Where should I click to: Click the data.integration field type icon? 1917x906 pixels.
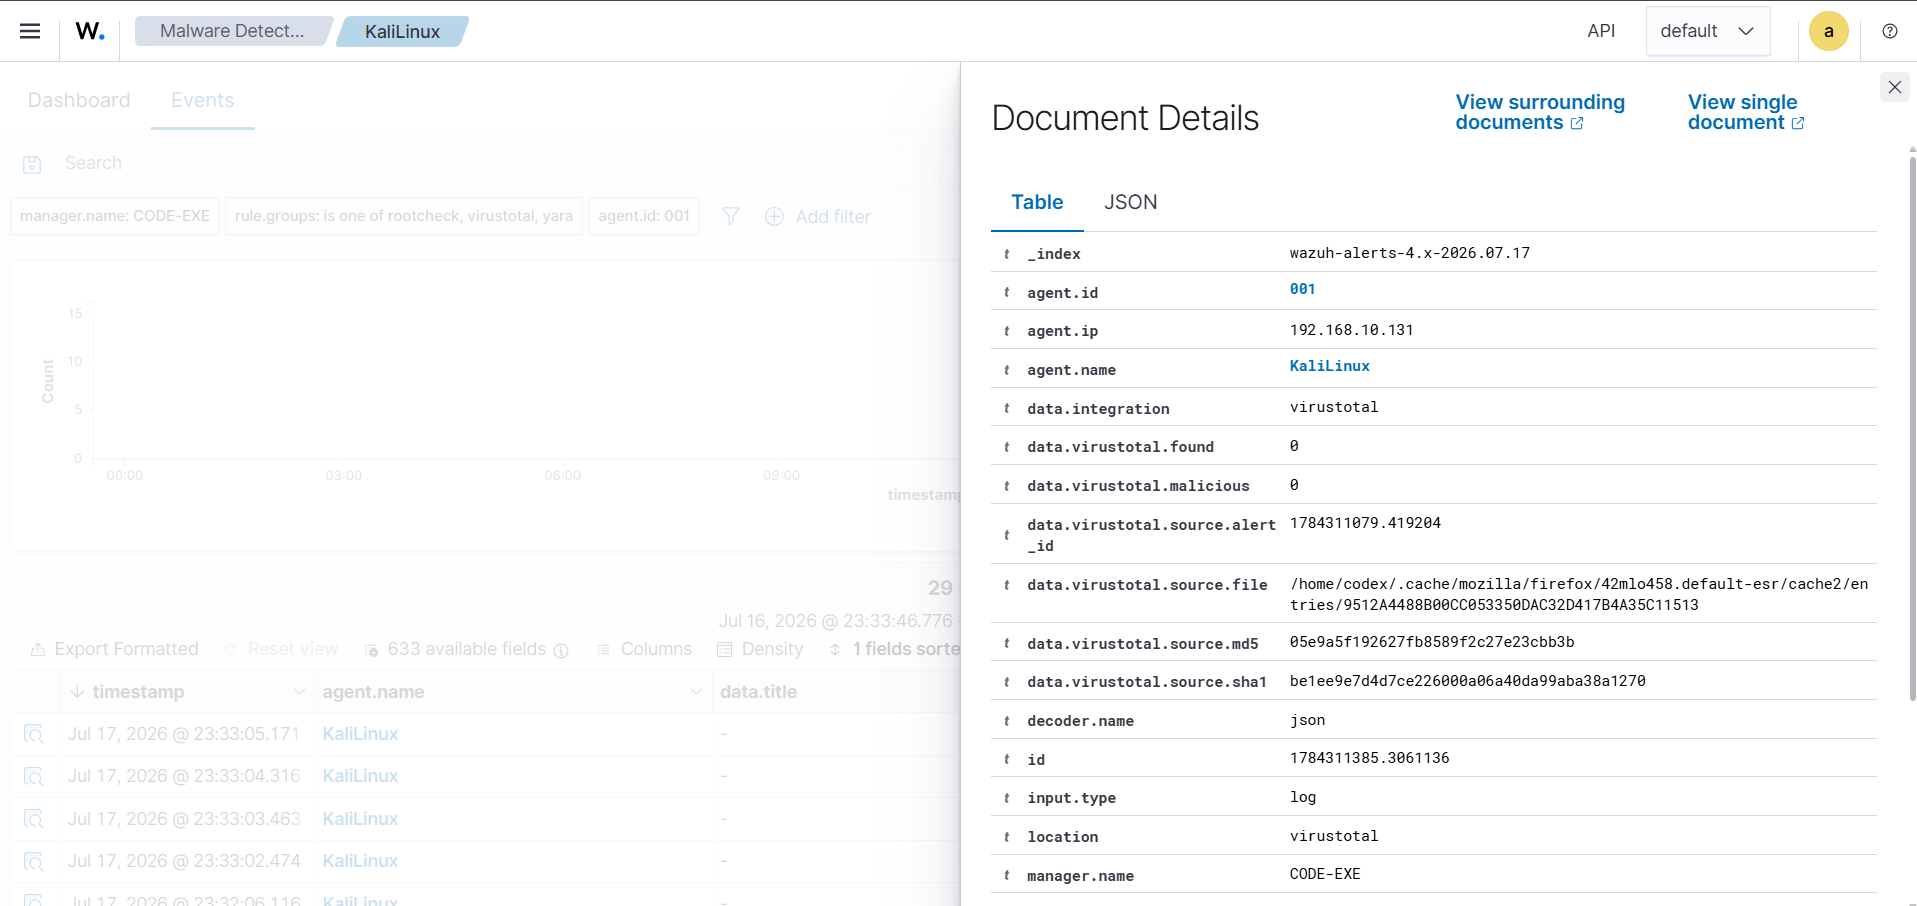pos(1006,409)
